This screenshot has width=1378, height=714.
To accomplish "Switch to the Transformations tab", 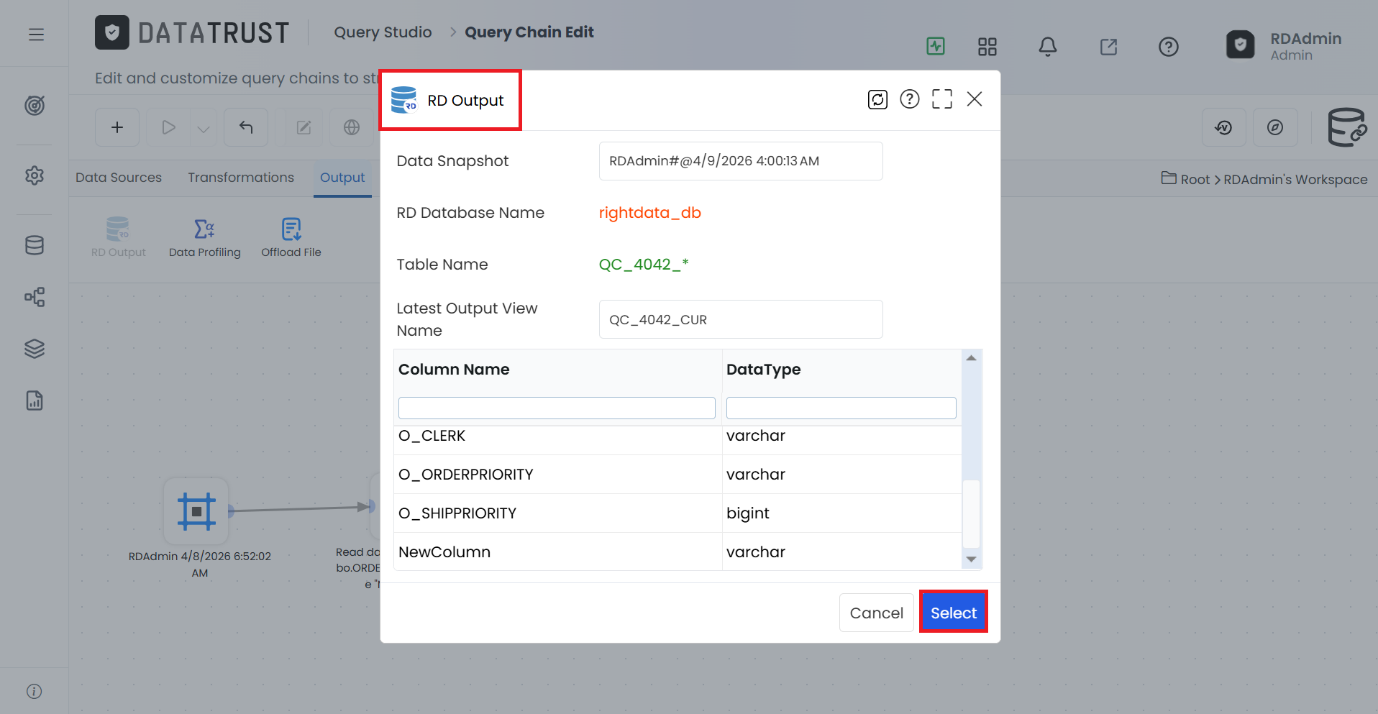I will 241,177.
